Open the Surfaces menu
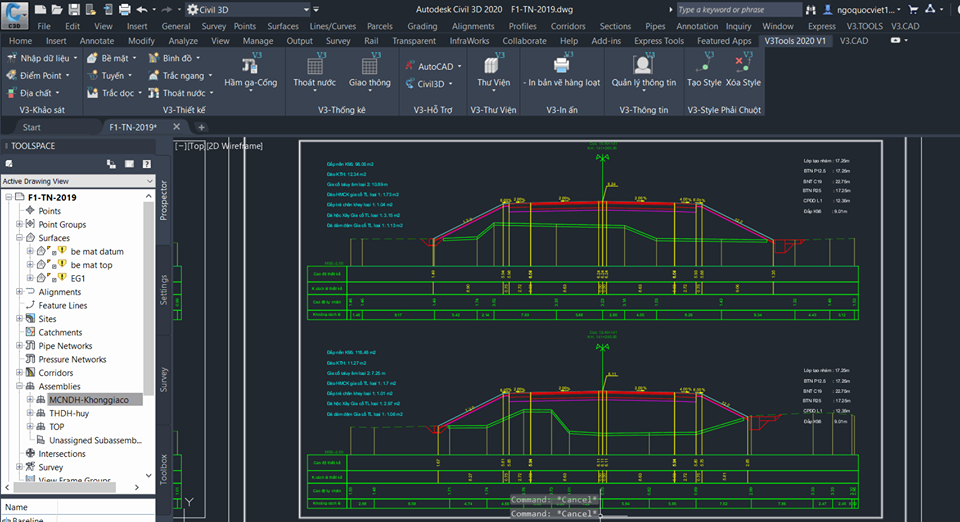The height and width of the screenshot is (522, 960). click(x=282, y=26)
